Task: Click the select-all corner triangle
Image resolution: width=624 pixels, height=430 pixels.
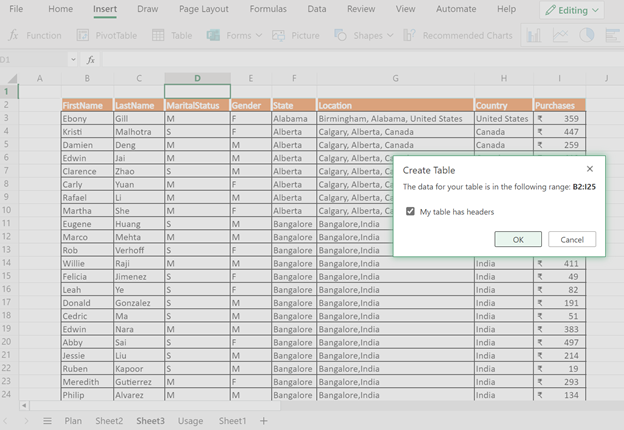Action: 12,78
